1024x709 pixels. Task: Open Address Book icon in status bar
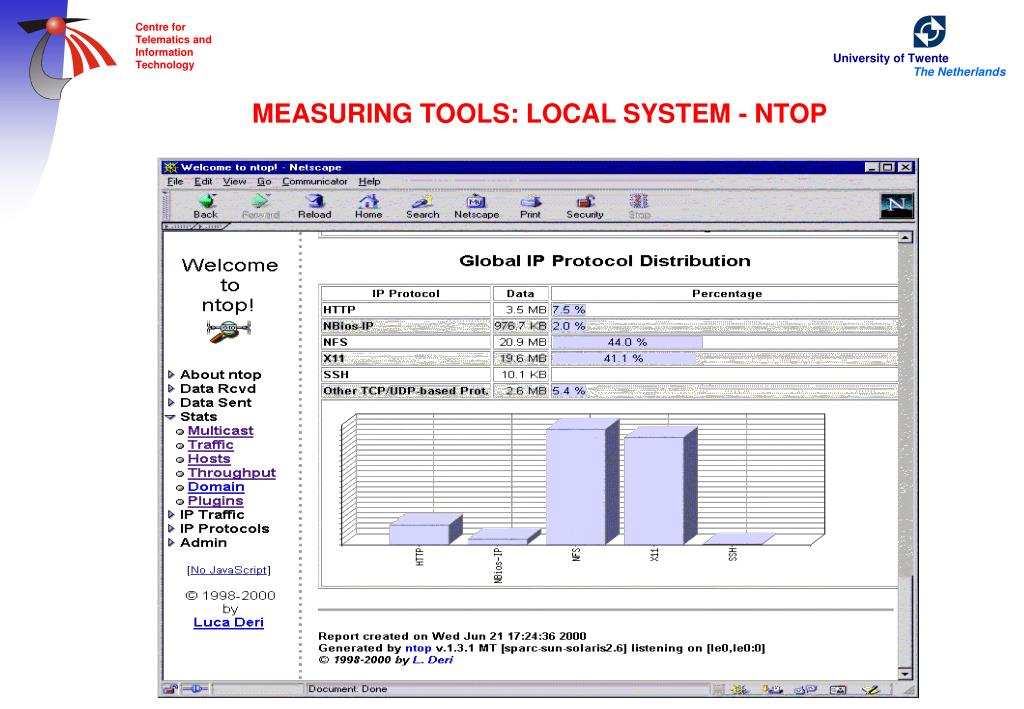pyautogui.click(x=838, y=689)
